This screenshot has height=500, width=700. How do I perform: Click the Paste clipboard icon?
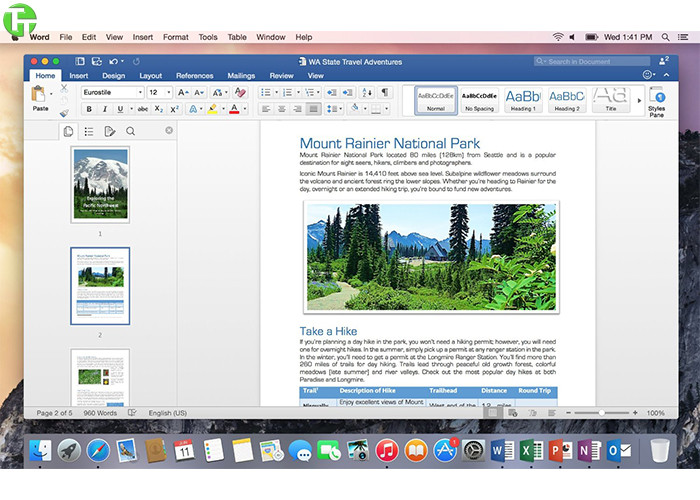40,95
